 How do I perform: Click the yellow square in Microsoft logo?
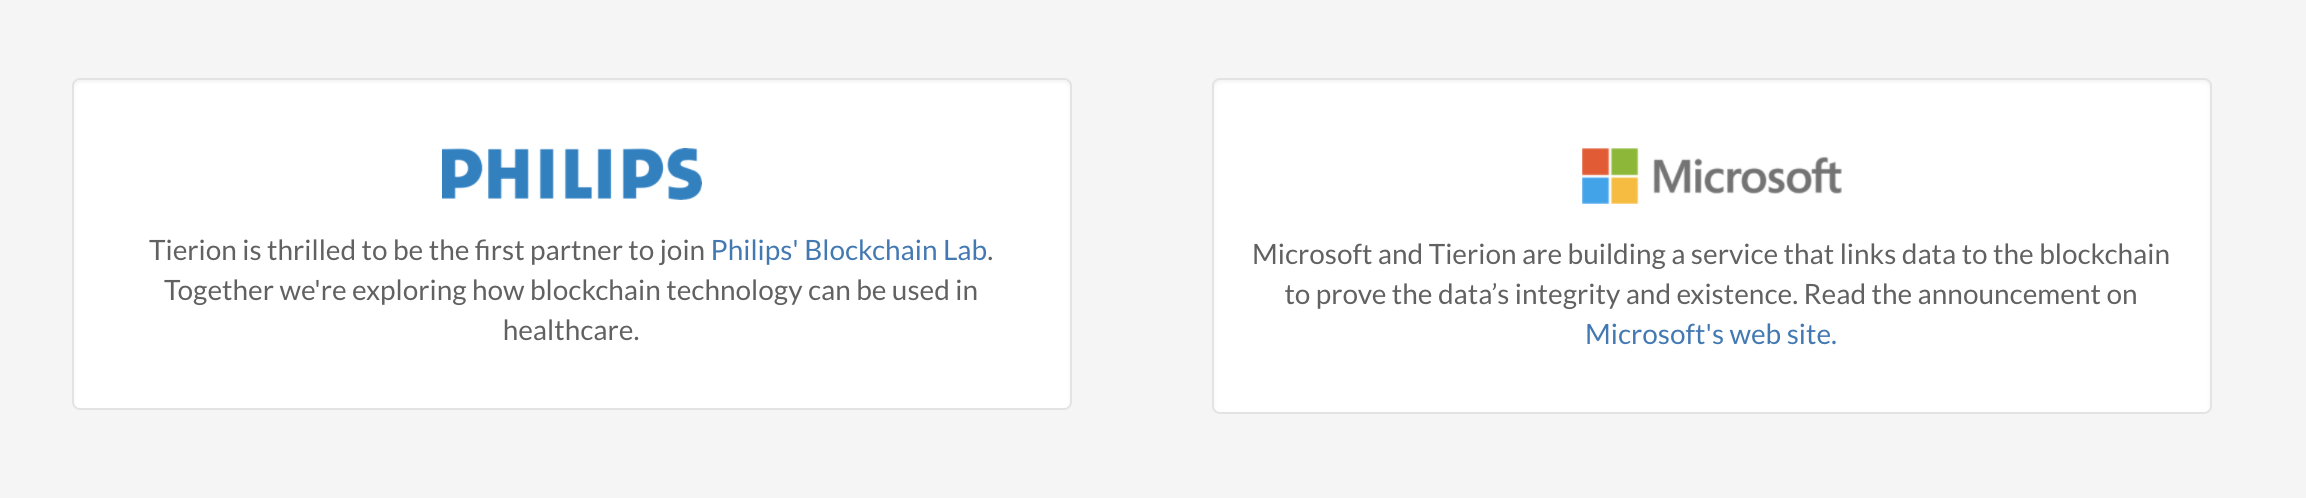tap(1625, 190)
